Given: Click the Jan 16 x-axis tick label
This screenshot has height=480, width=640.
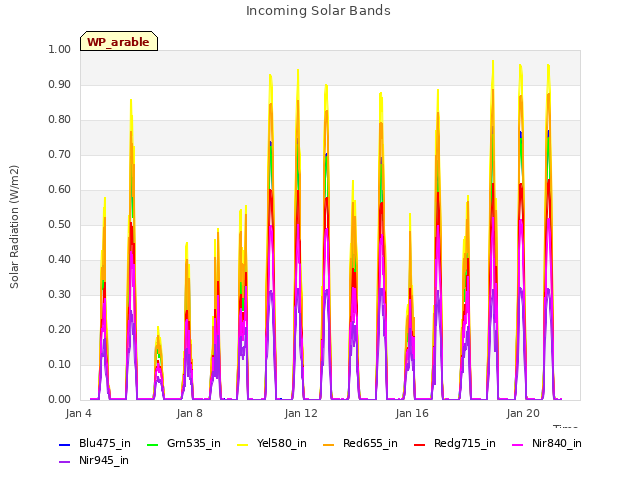Looking at the screenshot, I should click(x=412, y=413).
